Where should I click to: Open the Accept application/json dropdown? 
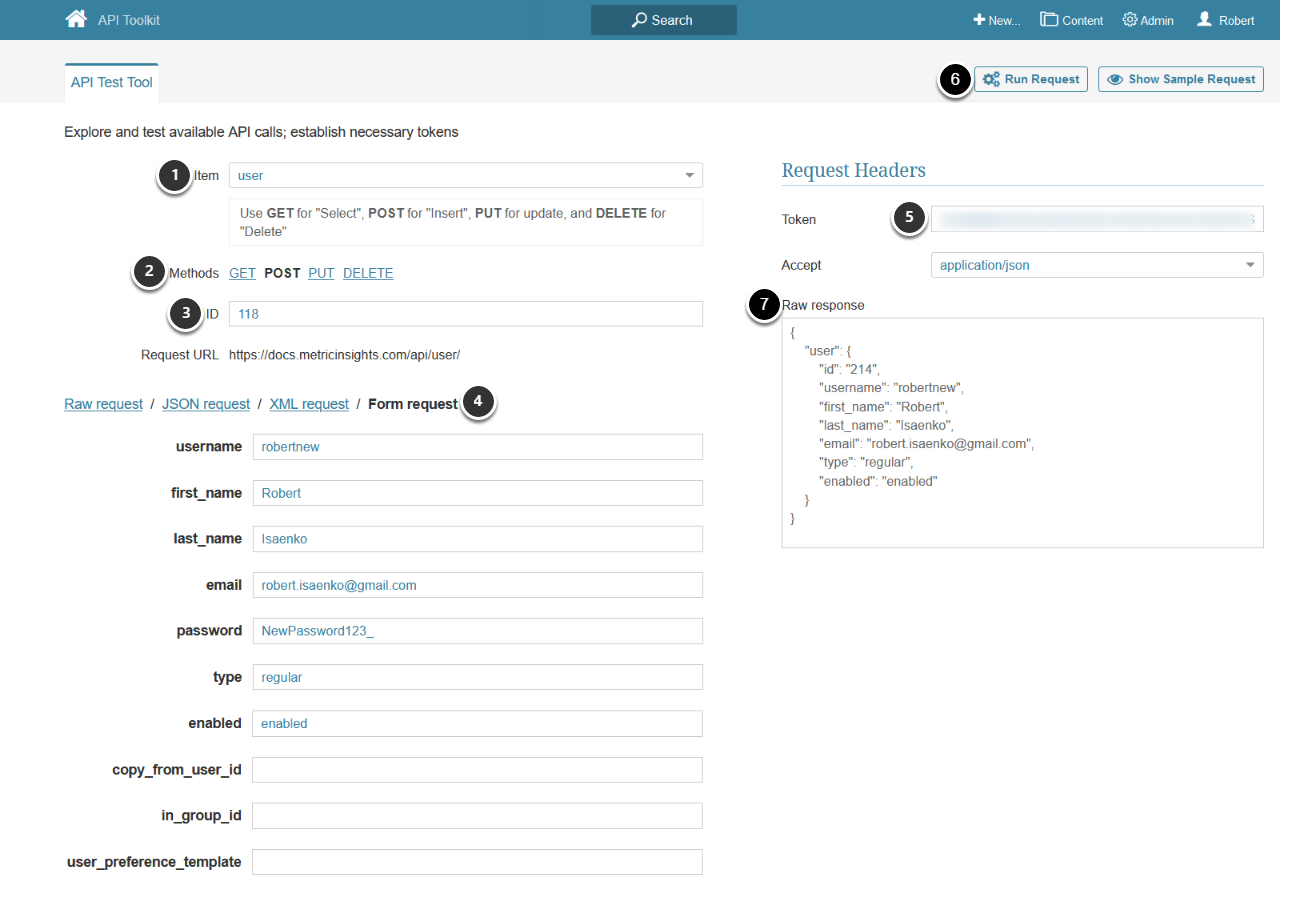[x=1249, y=265]
